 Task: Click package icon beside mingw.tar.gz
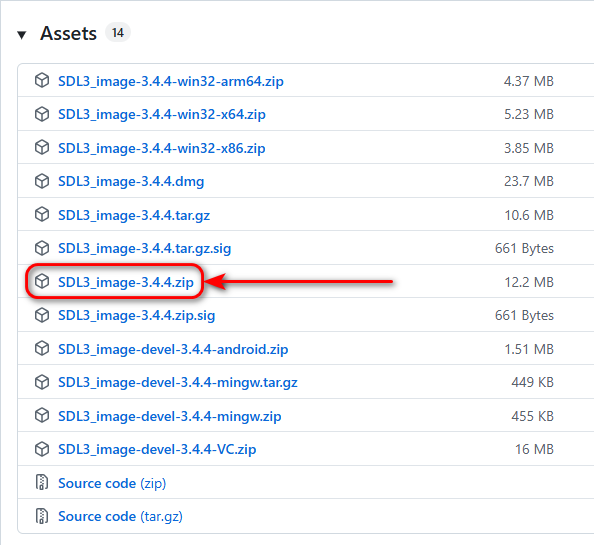tap(42, 382)
